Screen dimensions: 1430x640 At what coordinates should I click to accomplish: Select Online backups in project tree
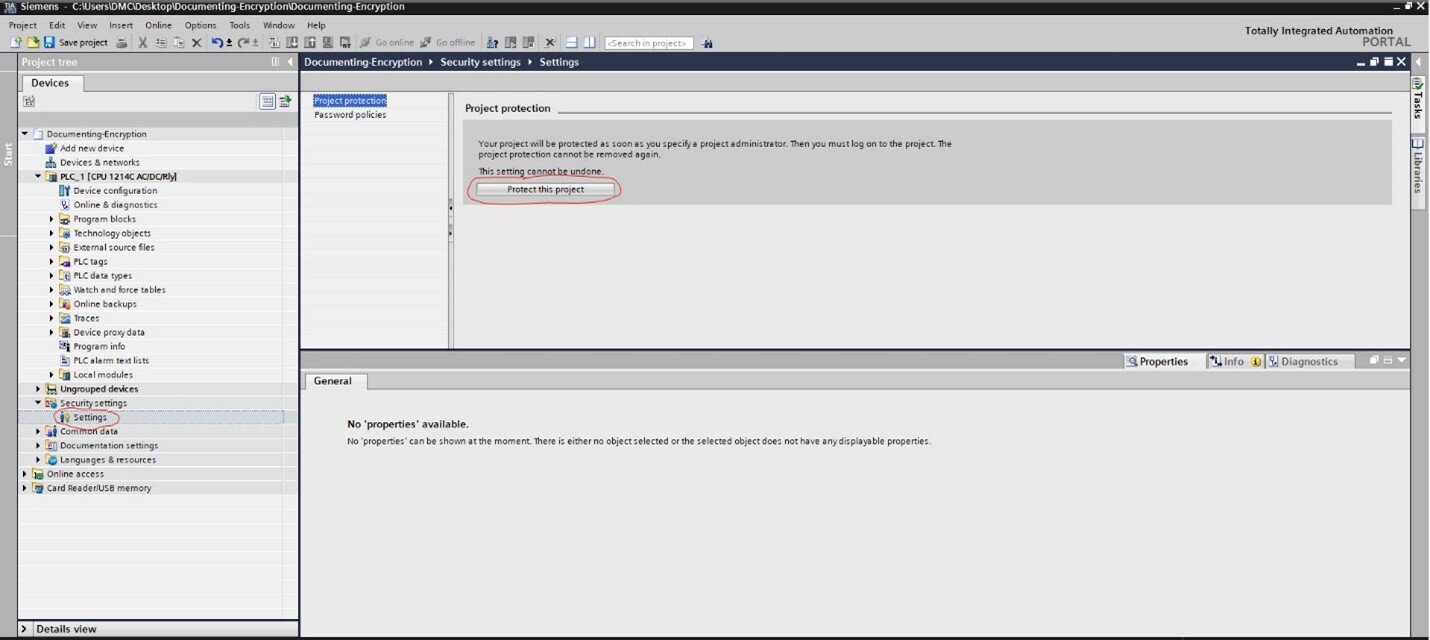105,304
